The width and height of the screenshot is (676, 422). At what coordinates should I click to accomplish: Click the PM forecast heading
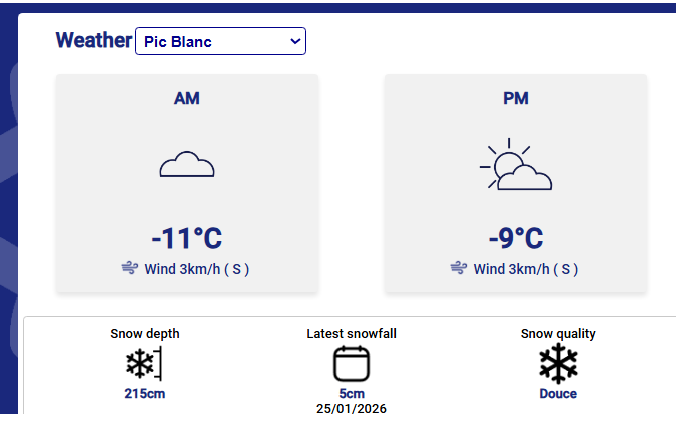[516, 98]
